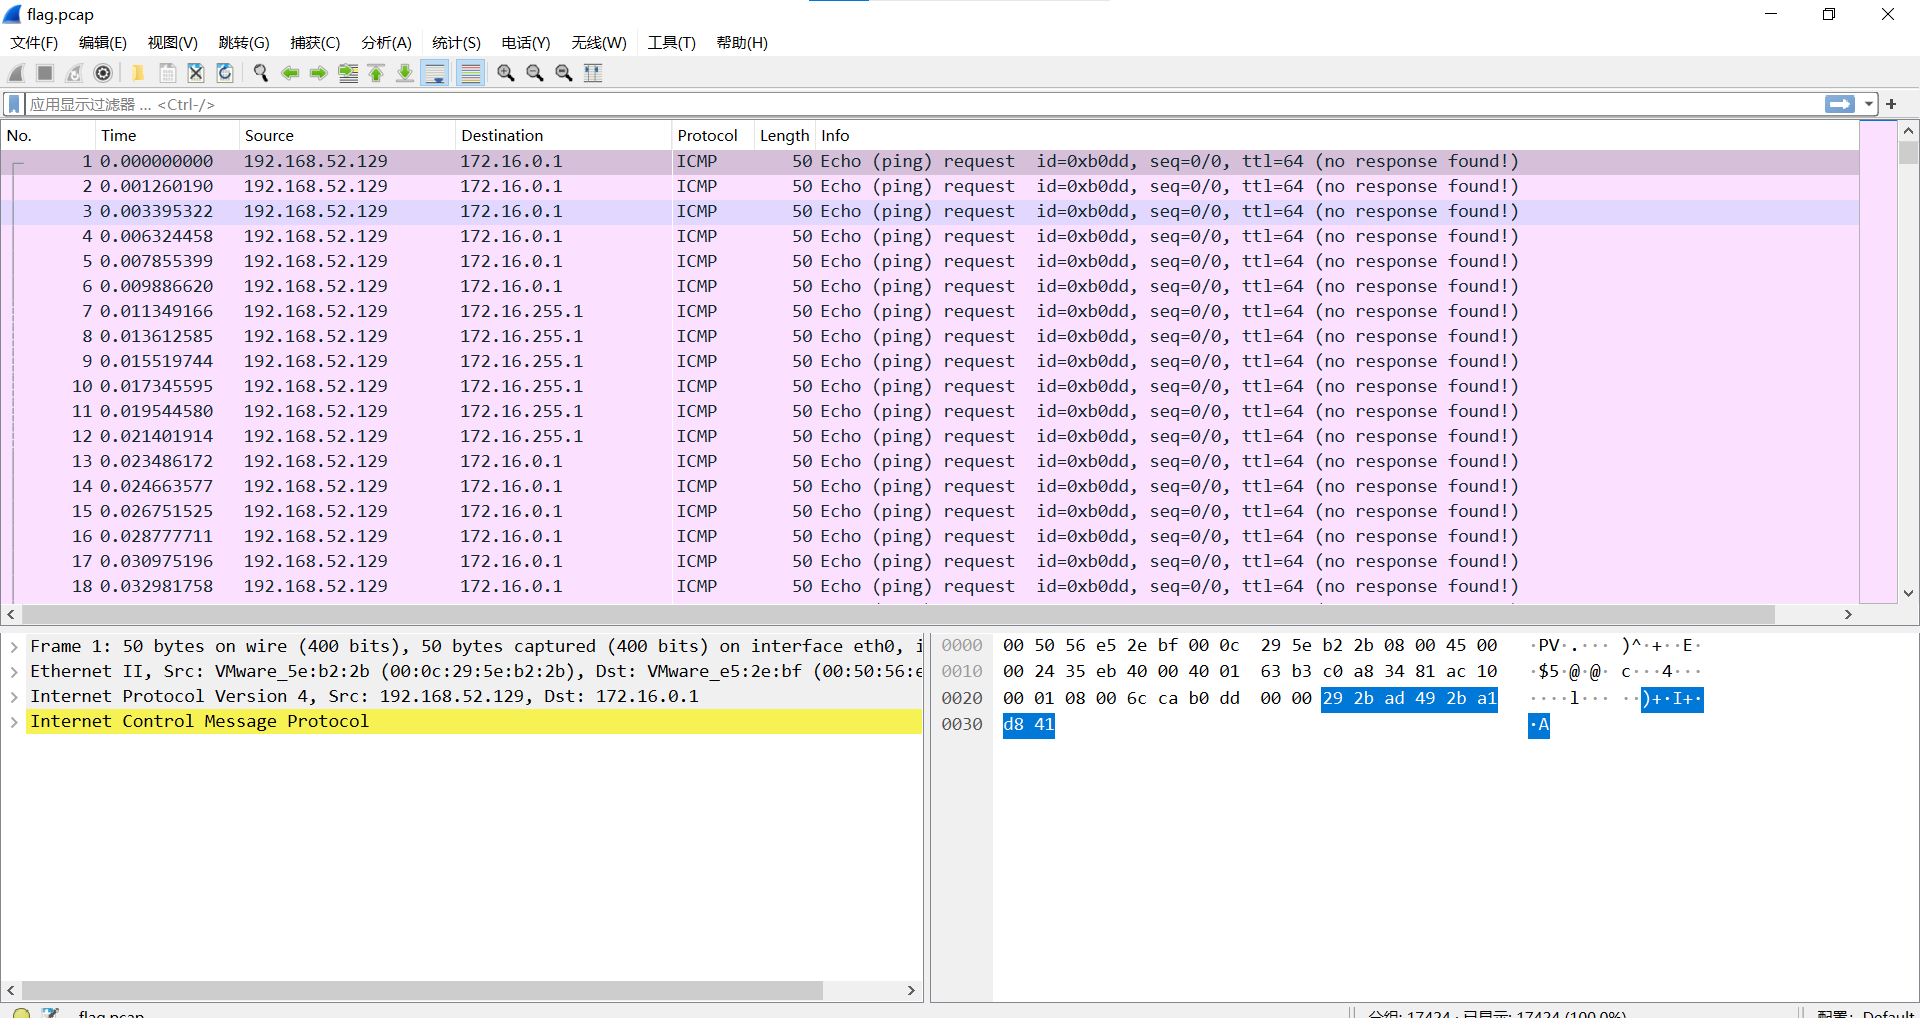
Task: Open display filter history dropdown
Action: [1868, 104]
